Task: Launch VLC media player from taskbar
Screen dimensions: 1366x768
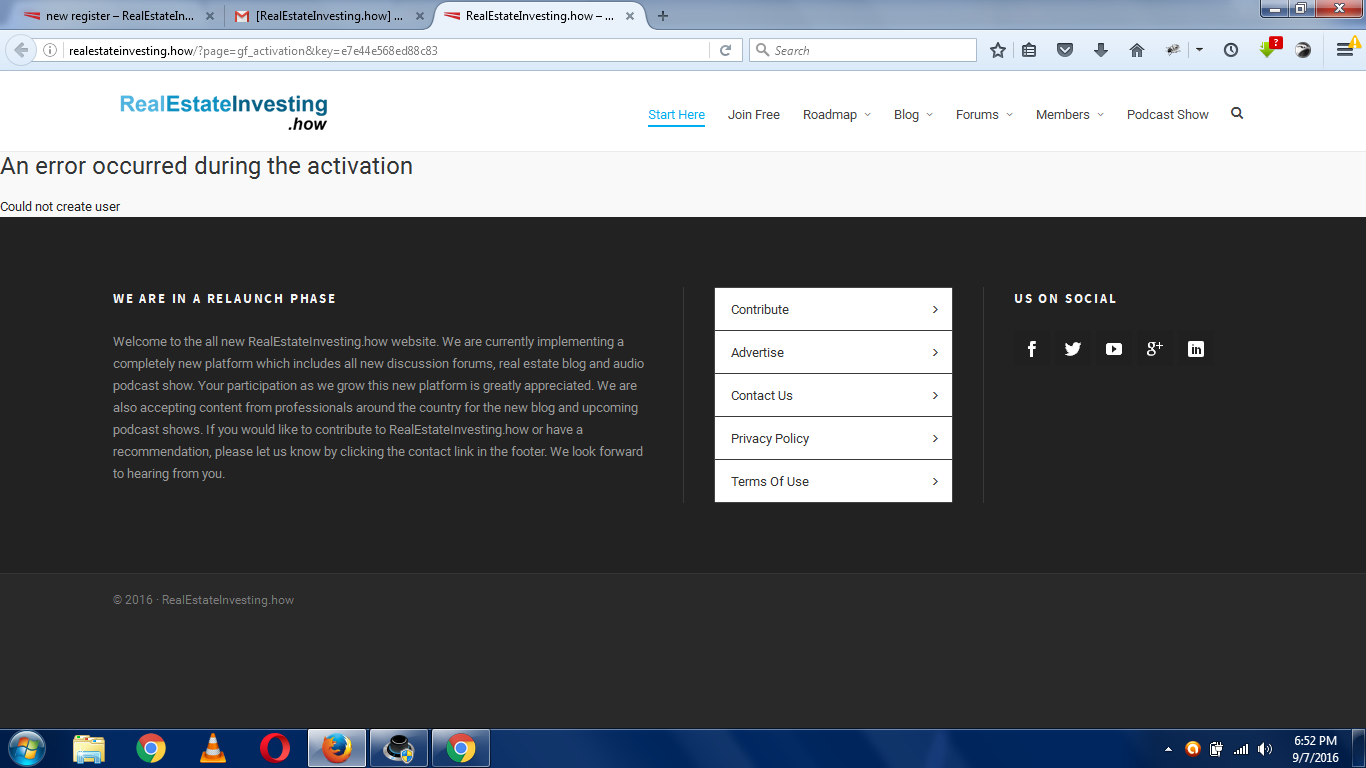Action: tap(213, 748)
